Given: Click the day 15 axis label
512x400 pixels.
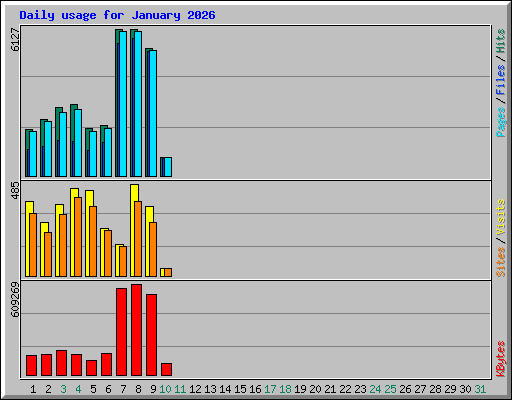Looking at the screenshot, I should click(x=240, y=389).
